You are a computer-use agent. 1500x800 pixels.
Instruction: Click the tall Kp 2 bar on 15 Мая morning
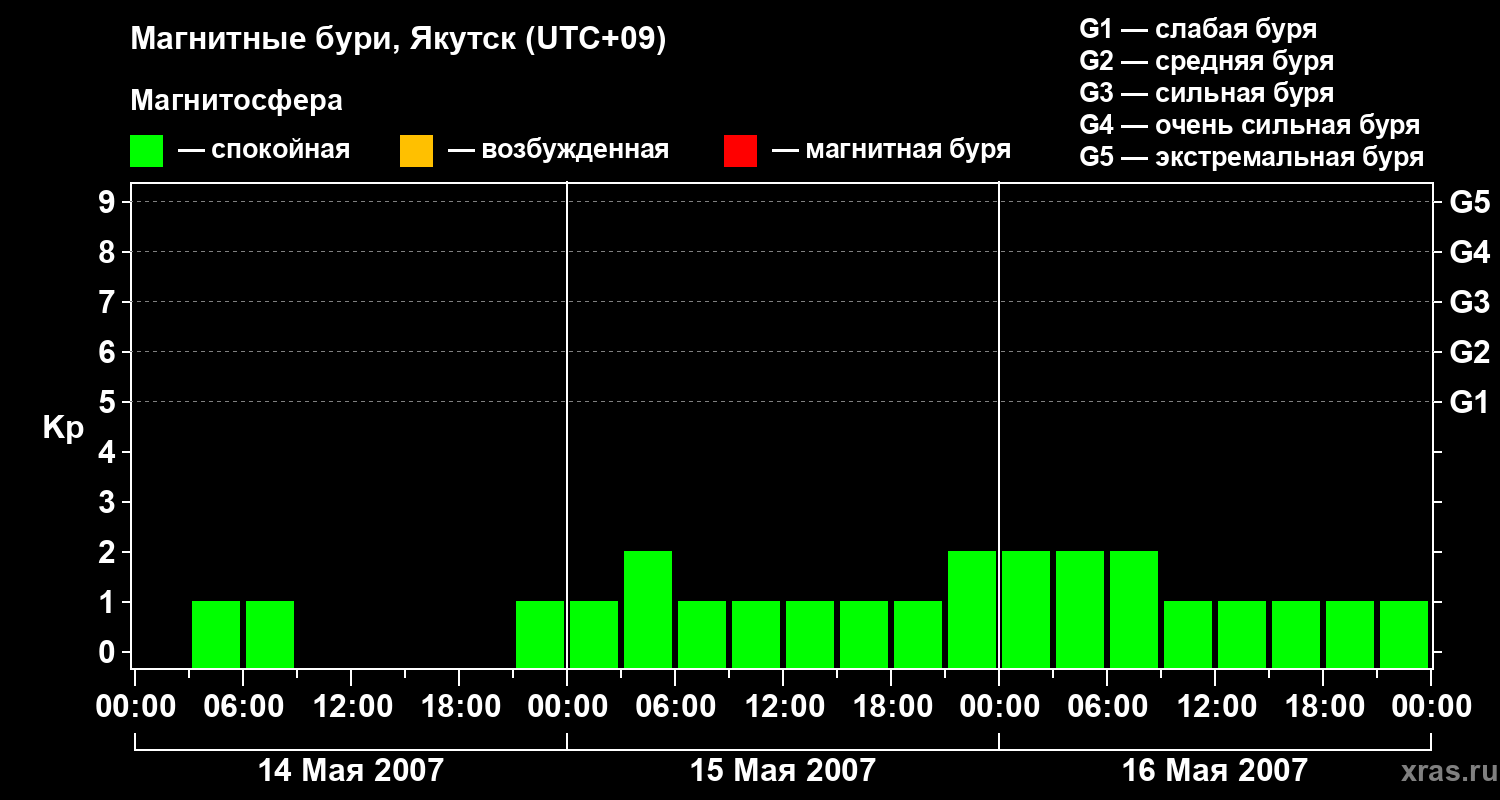[x=648, y=609]
